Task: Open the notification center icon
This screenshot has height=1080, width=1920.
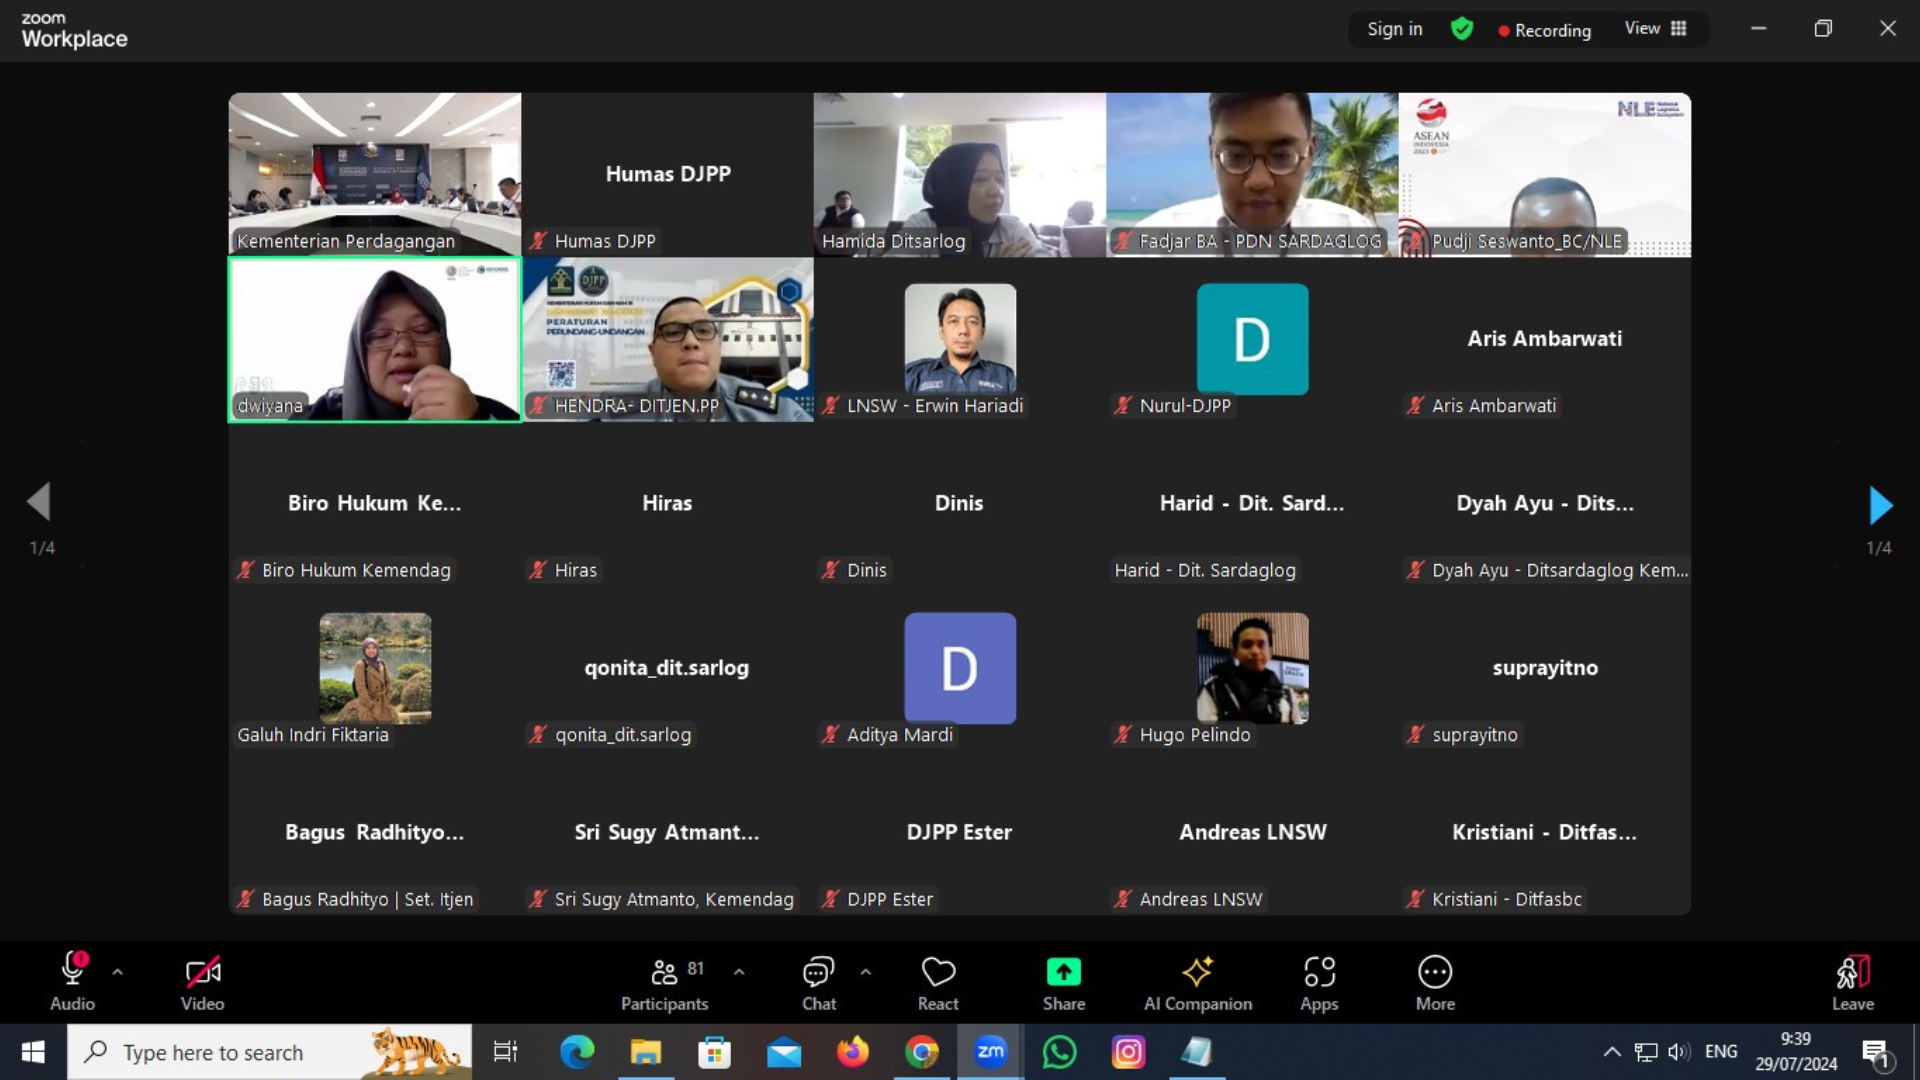Action: pyautogui.click(x=1877, y=1054)
